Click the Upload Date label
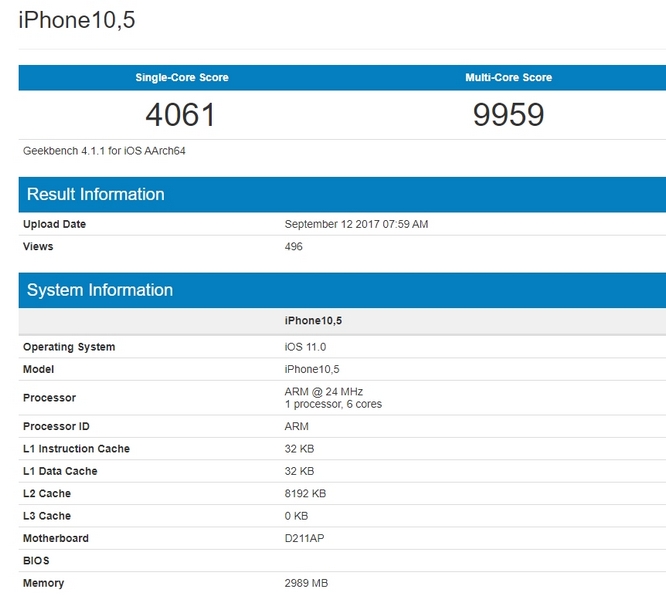 (54, 224)
